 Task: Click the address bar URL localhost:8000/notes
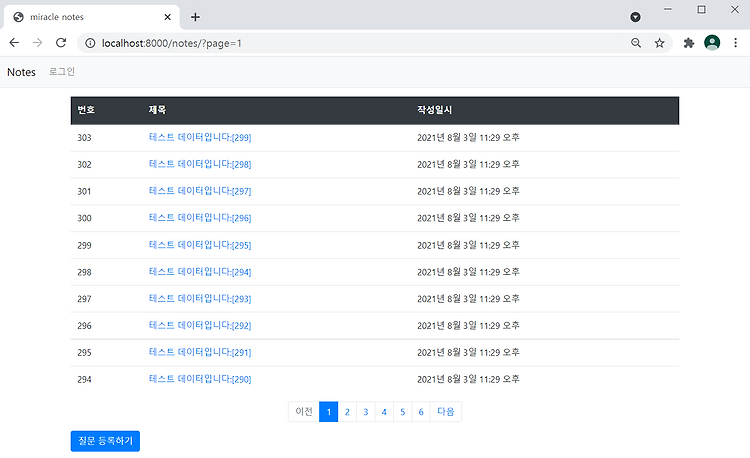[172, 43]
